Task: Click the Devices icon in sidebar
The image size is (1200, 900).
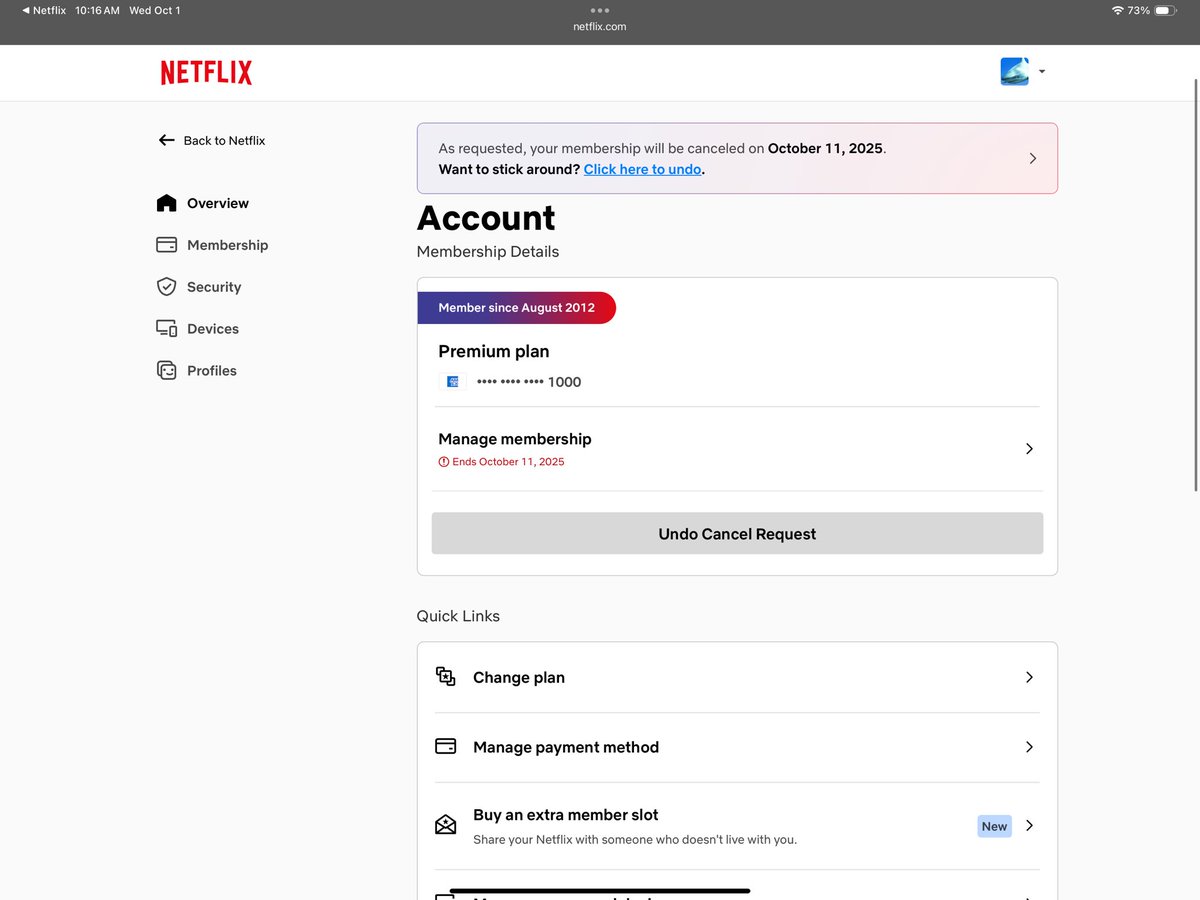Action: coord(167,329)
